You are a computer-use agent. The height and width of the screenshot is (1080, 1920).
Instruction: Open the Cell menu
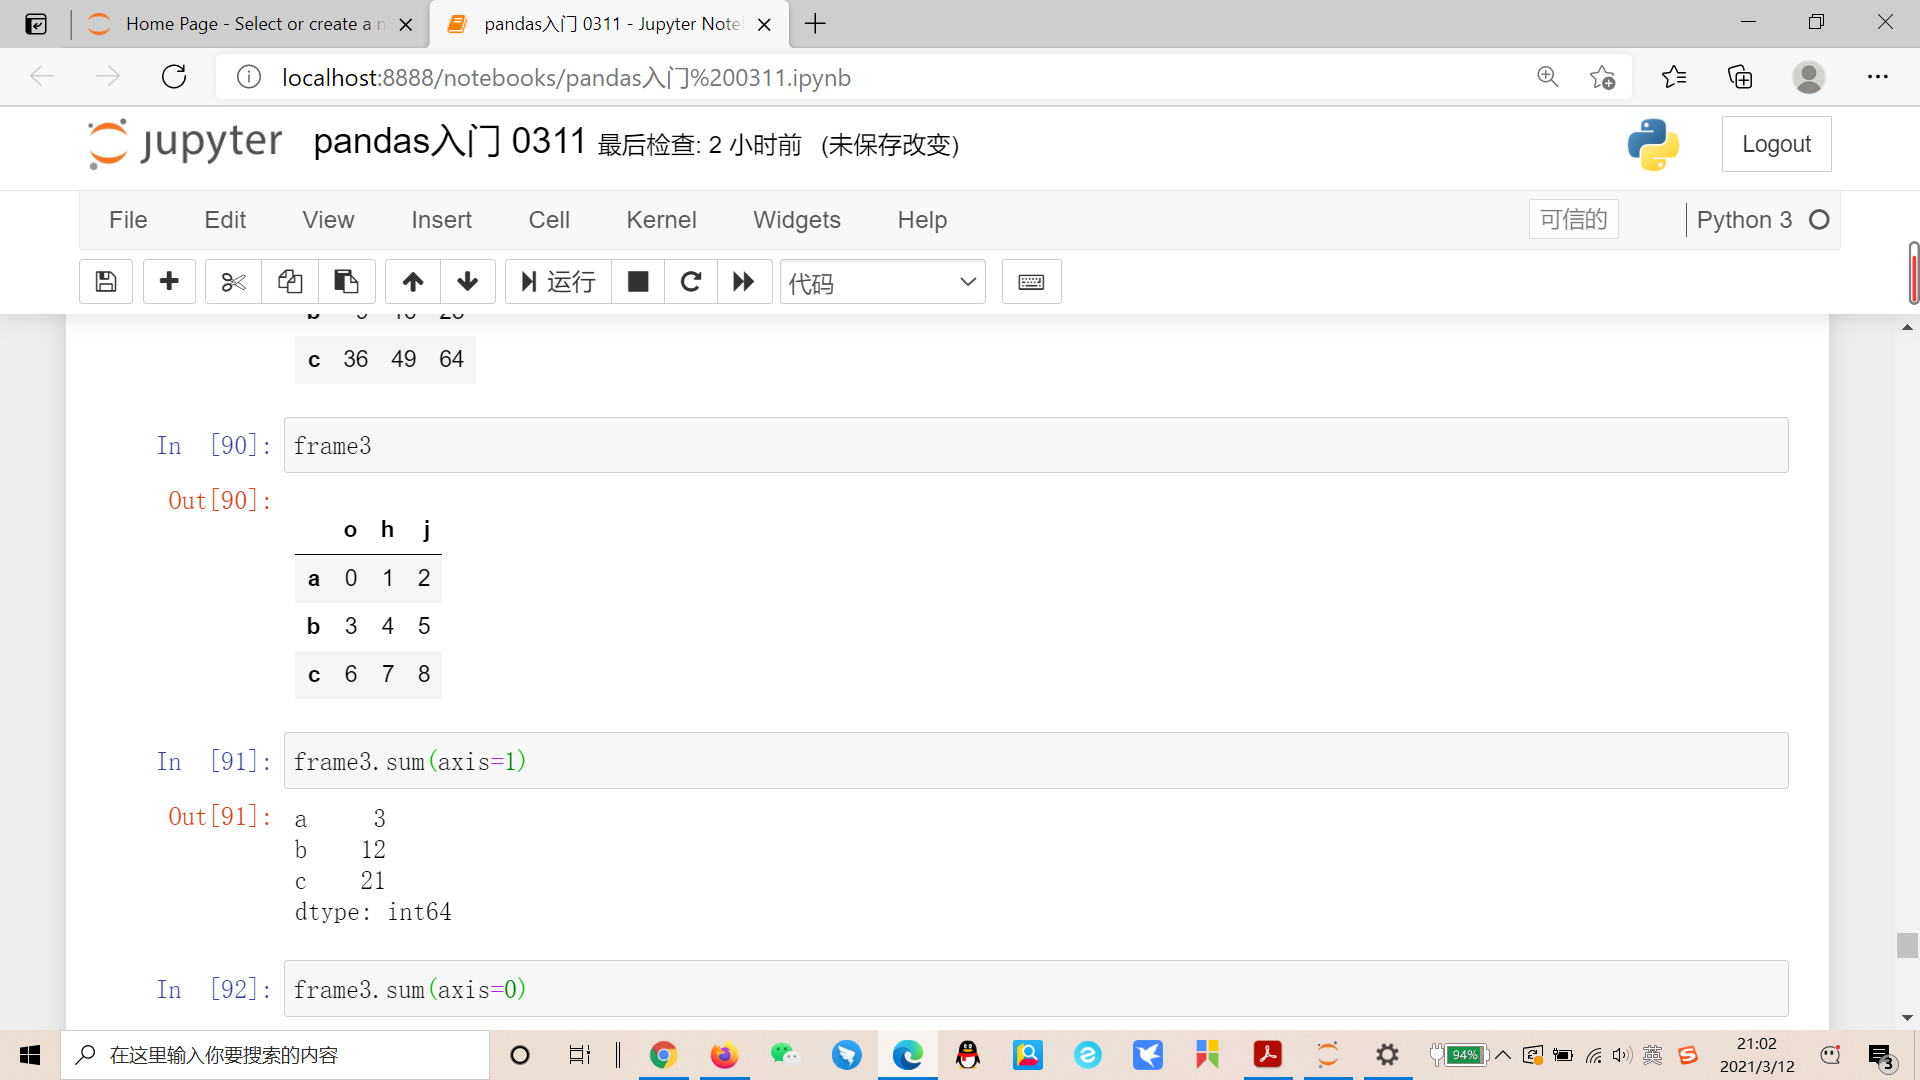point(549,220)
